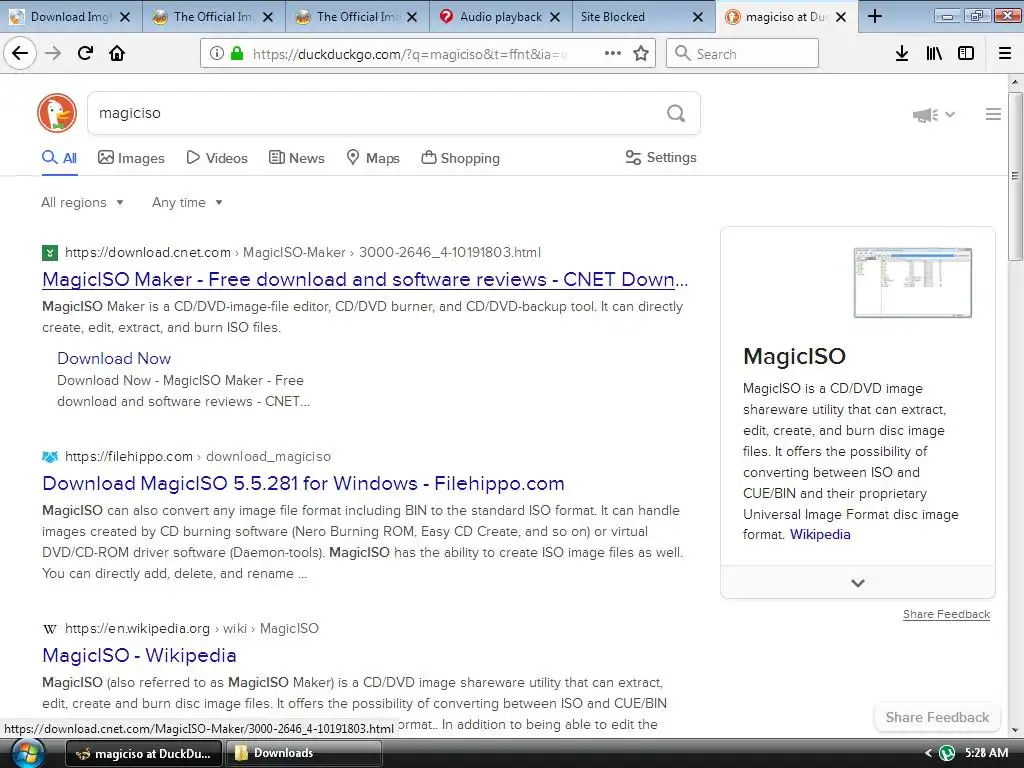Open page actions three-dots menu in address bar
The height and width of the screenshot is (768, 1024).
pos(613,53)
